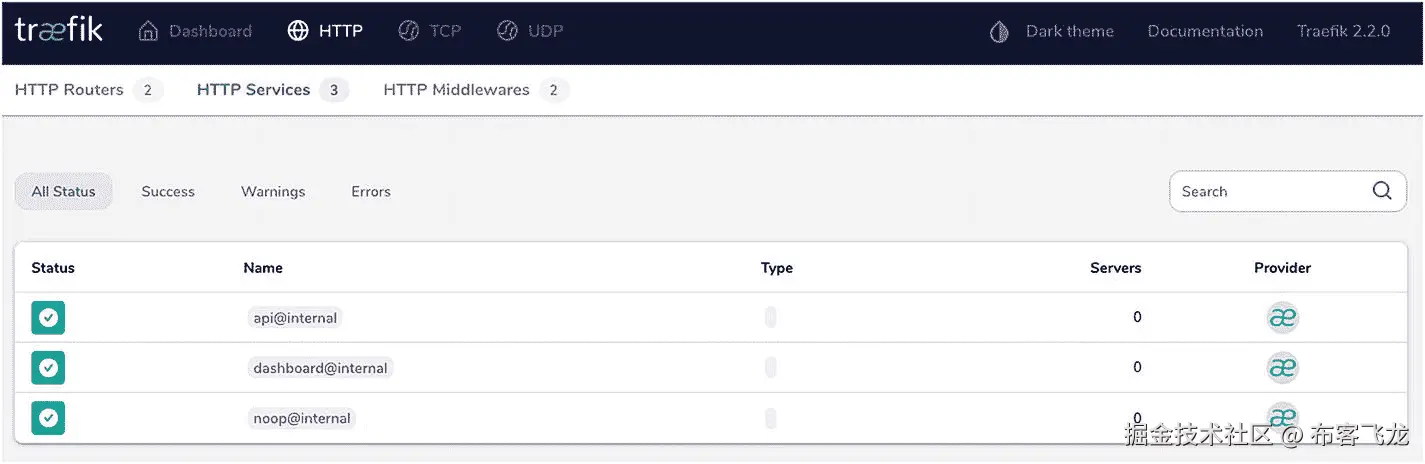Switch to HTTP Routers tab
1425x464 pixels.
[x=69, y=90]
